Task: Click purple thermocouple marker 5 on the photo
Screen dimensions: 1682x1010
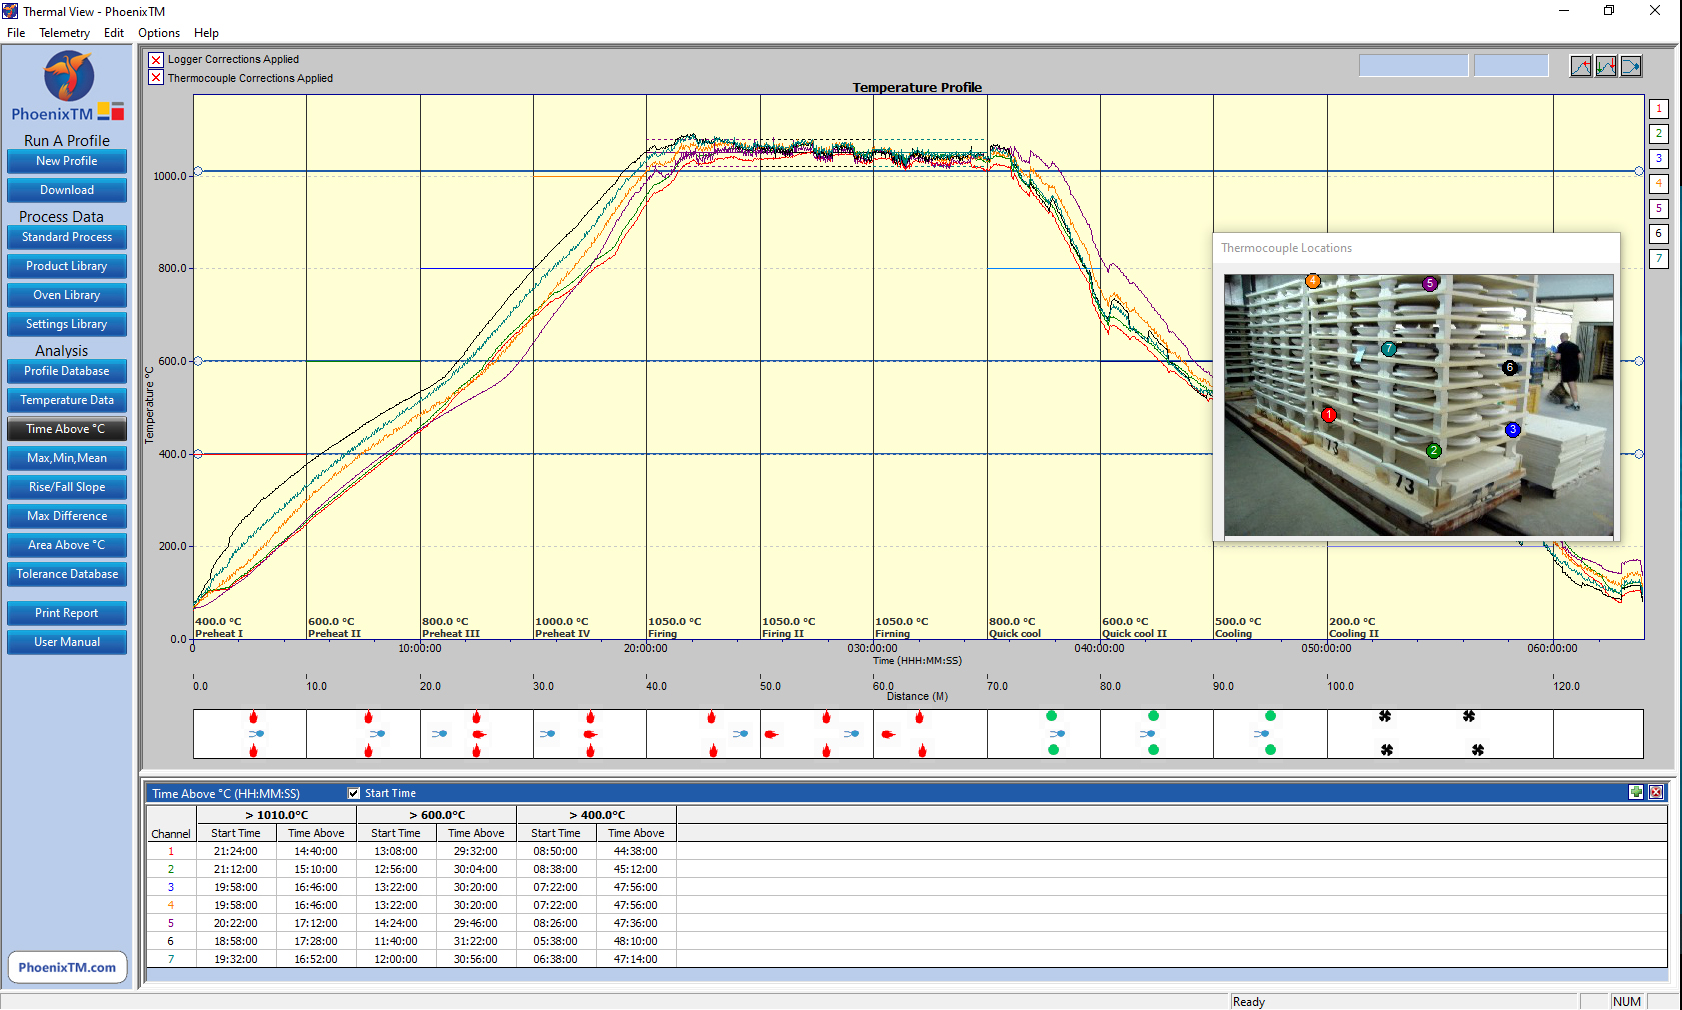Action: [x=1430, y=284]
